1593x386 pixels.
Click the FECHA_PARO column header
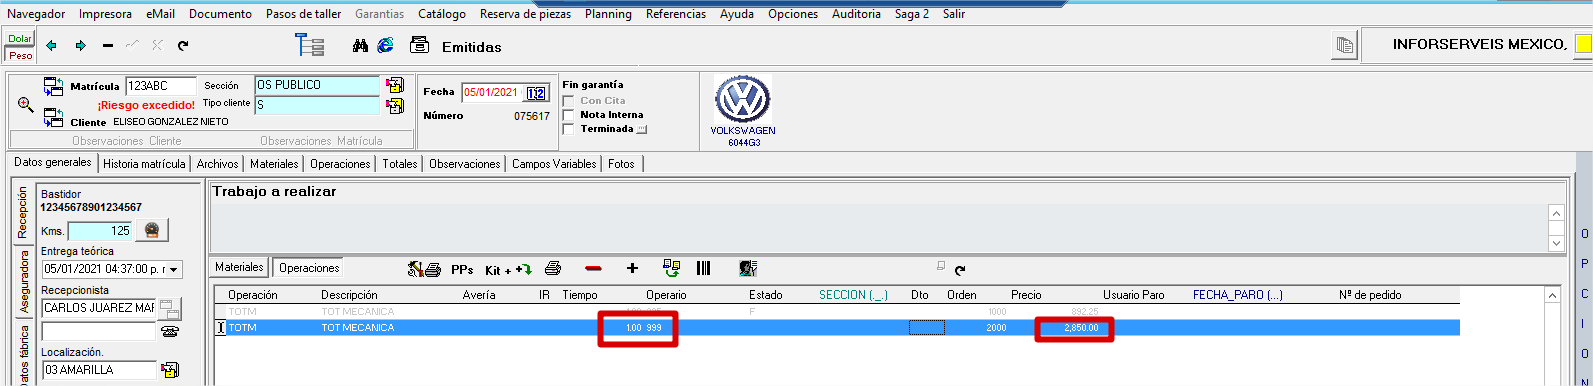pos(1237,295)
